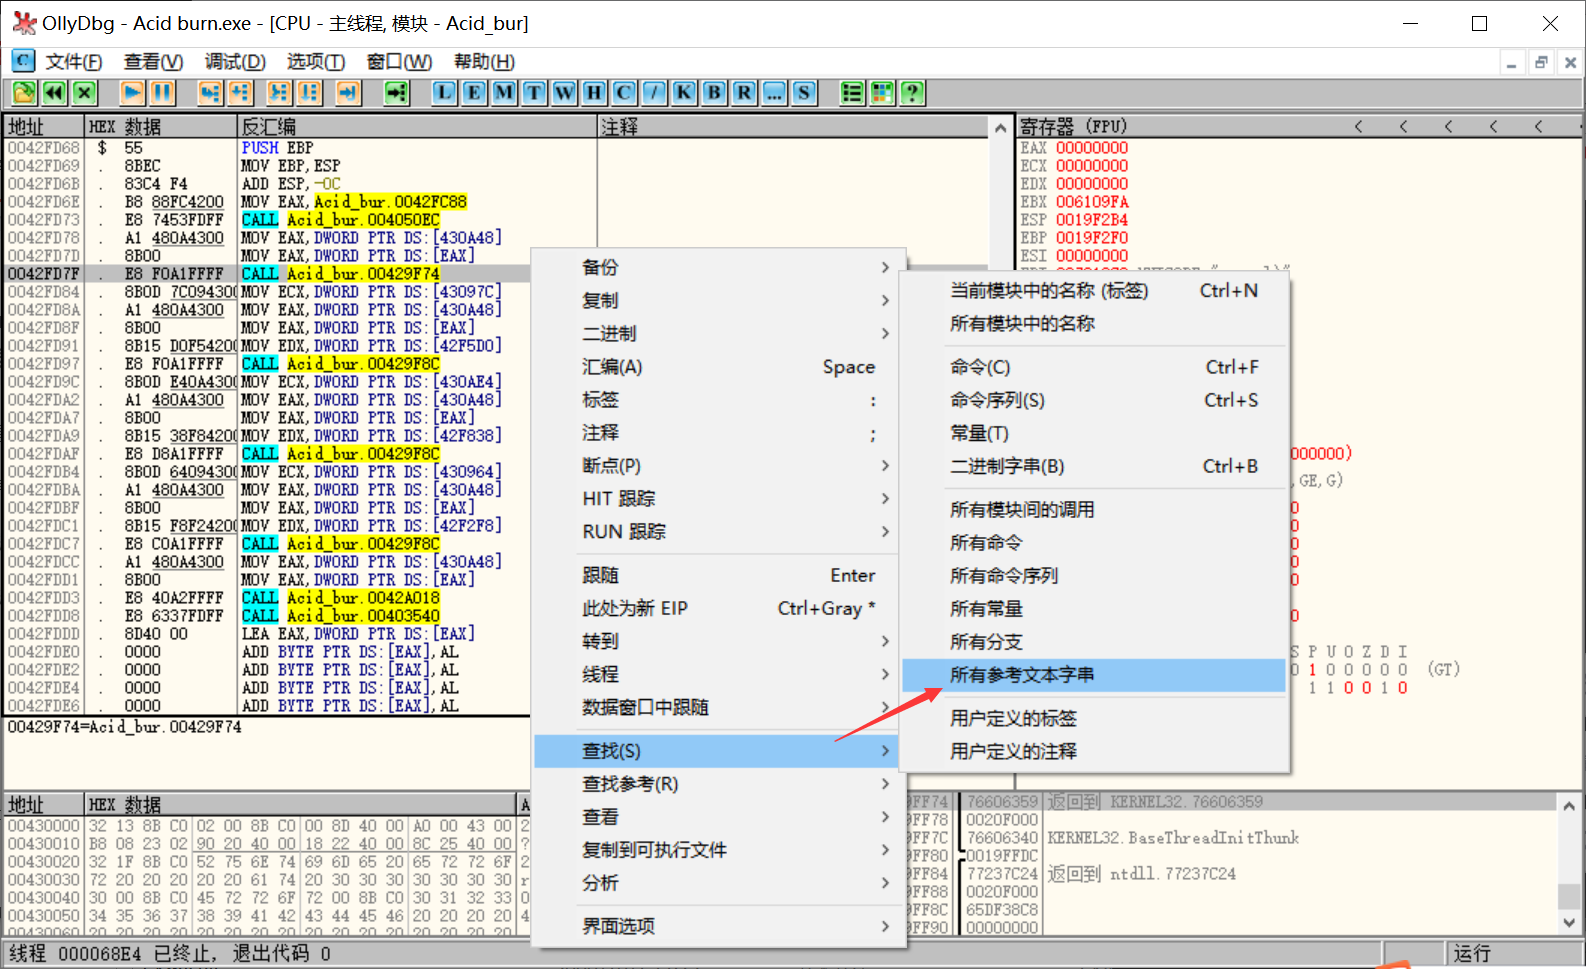
Task: Click the Run program play icon
Action: click(132, 93)
